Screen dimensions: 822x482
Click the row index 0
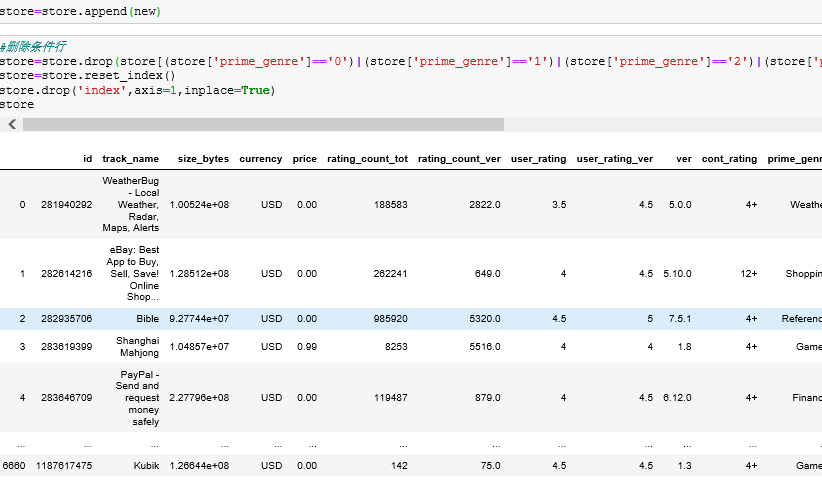click(22, 205)
